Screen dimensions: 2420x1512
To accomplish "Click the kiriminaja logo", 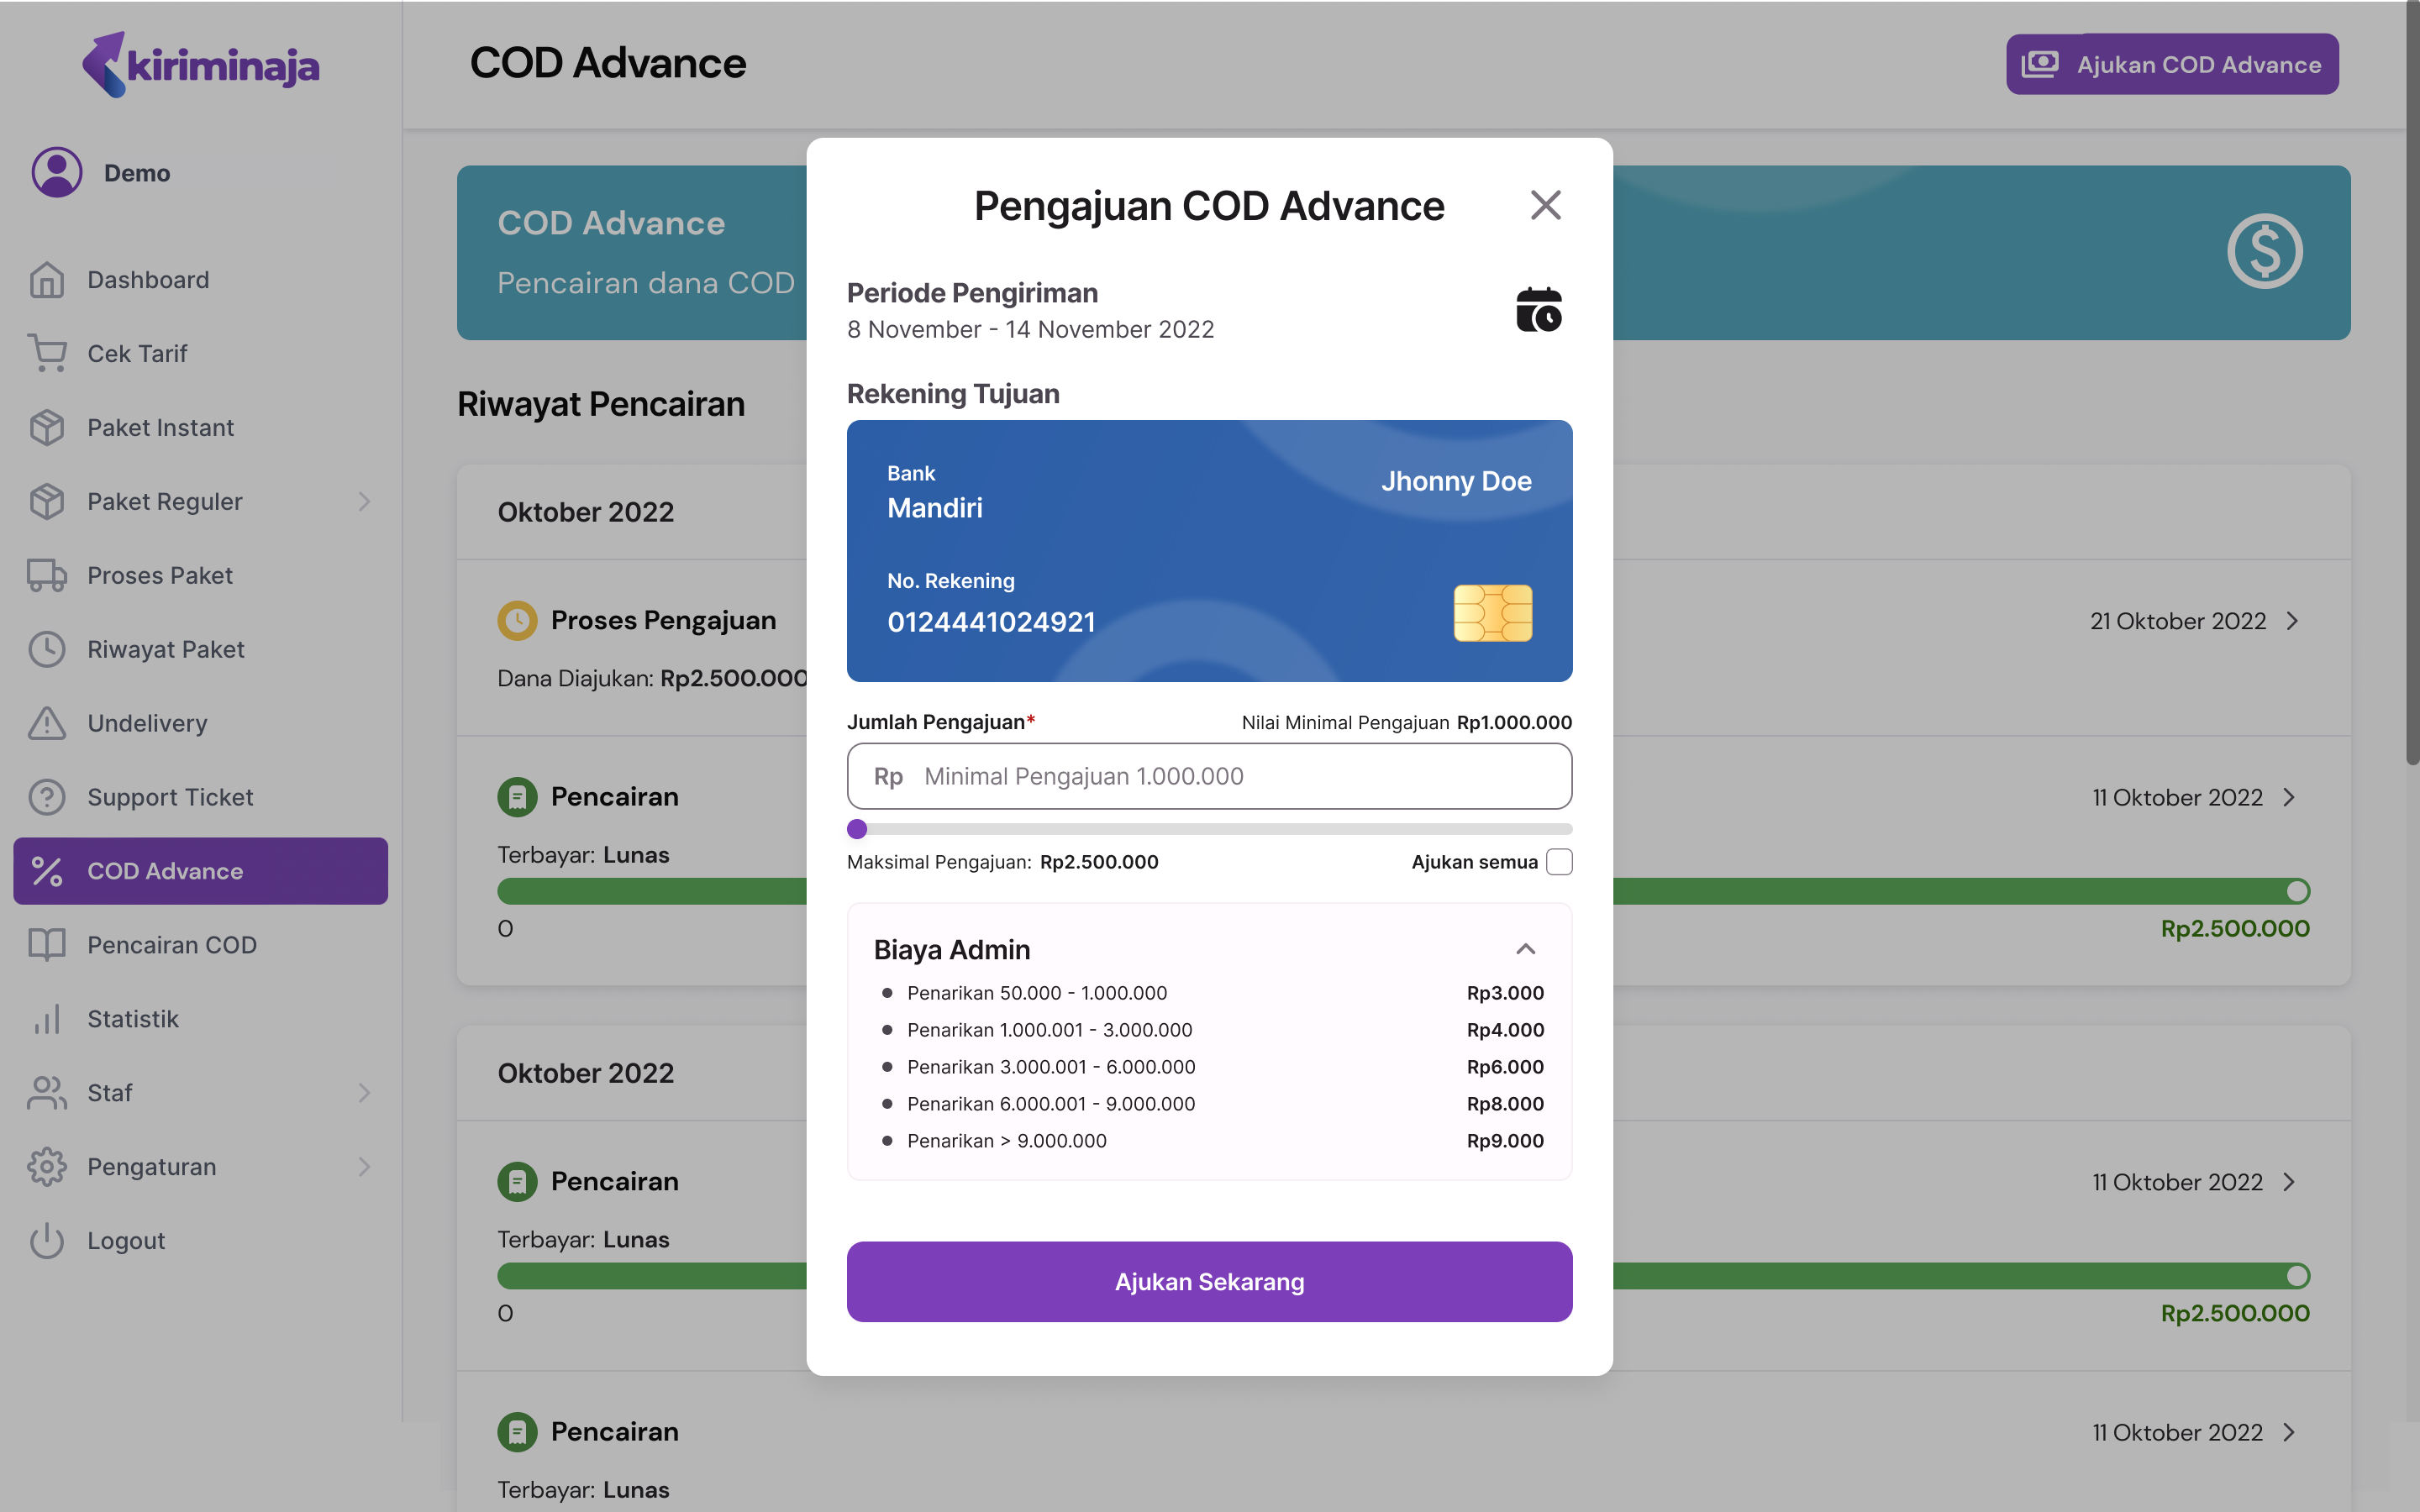I will 200,64.
